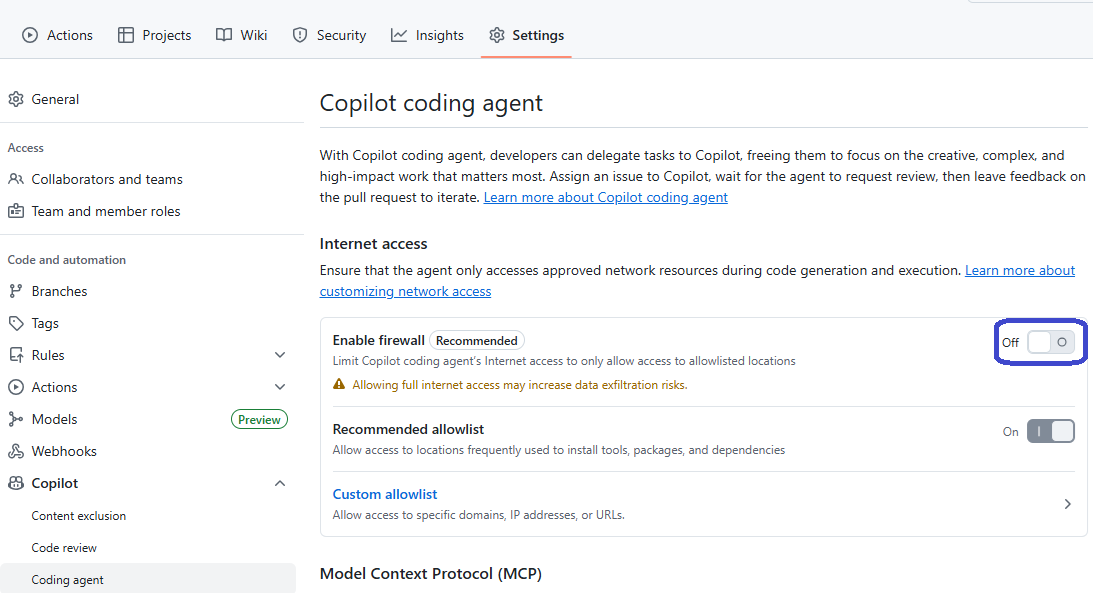1096x593 pixels.
Task: Select Content exclusion in sidebar
Action: pos(79,516)
